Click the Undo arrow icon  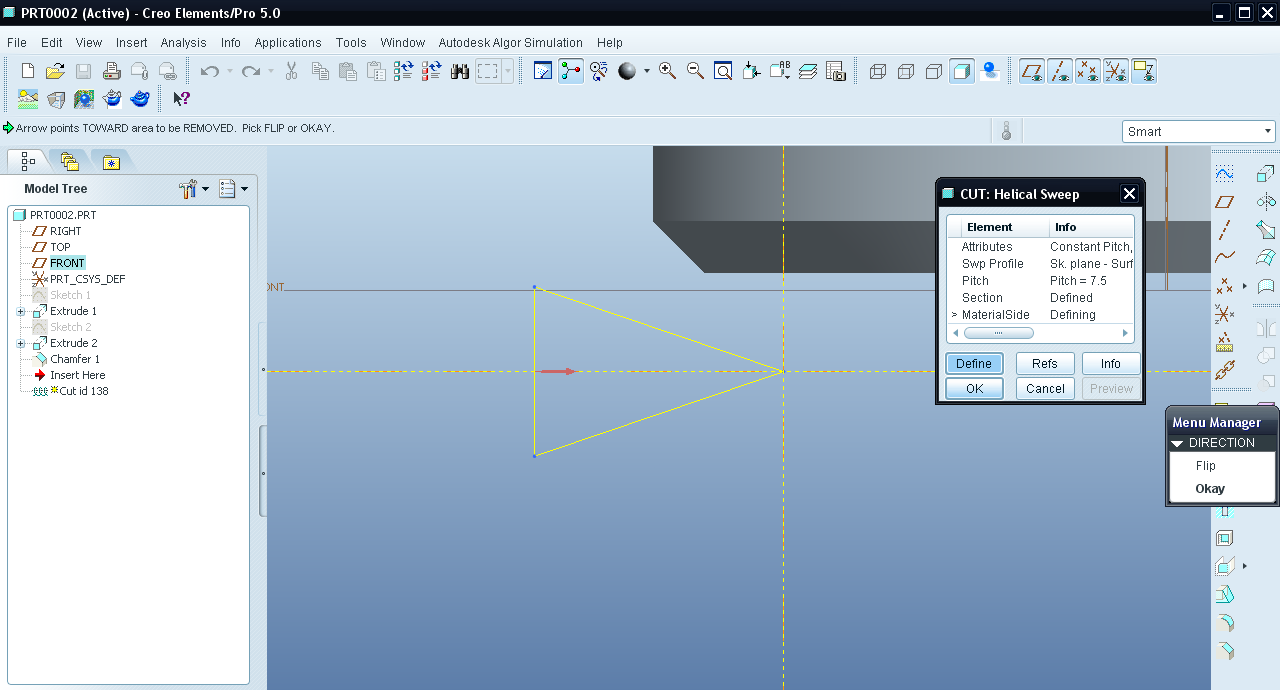(209, 71)
